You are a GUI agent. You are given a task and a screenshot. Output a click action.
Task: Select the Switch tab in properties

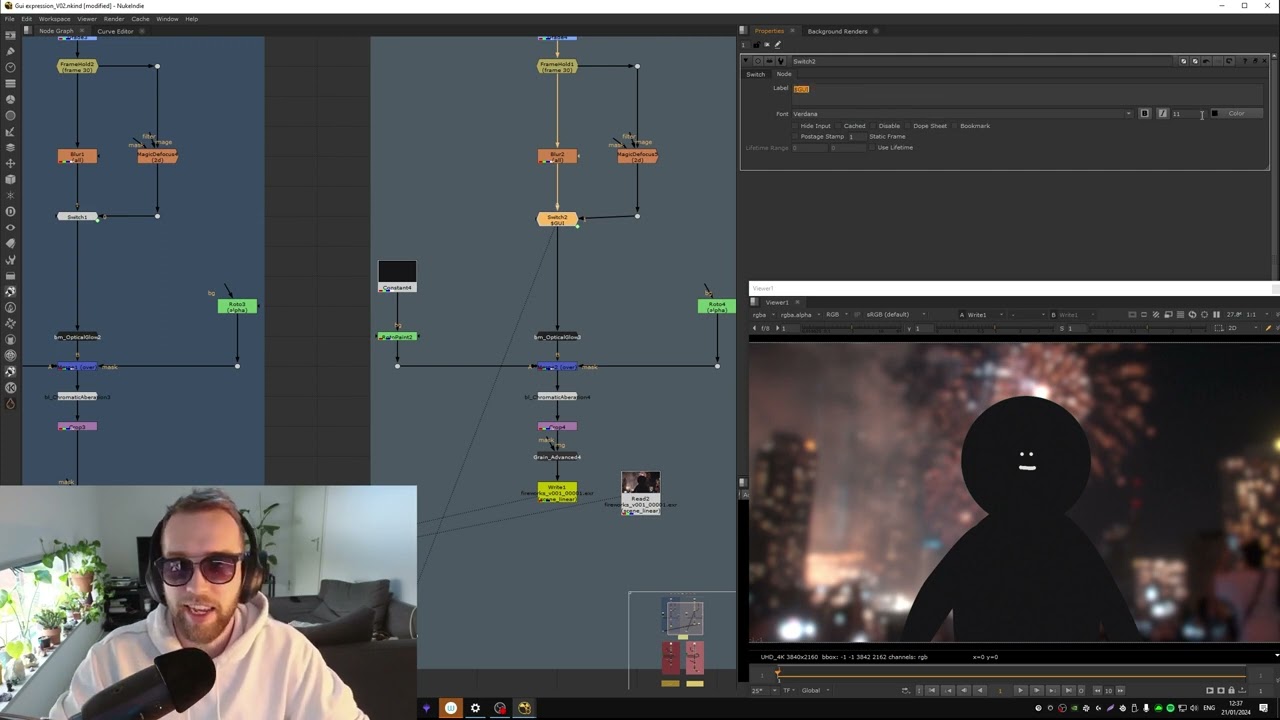click(x=755, y=74)
